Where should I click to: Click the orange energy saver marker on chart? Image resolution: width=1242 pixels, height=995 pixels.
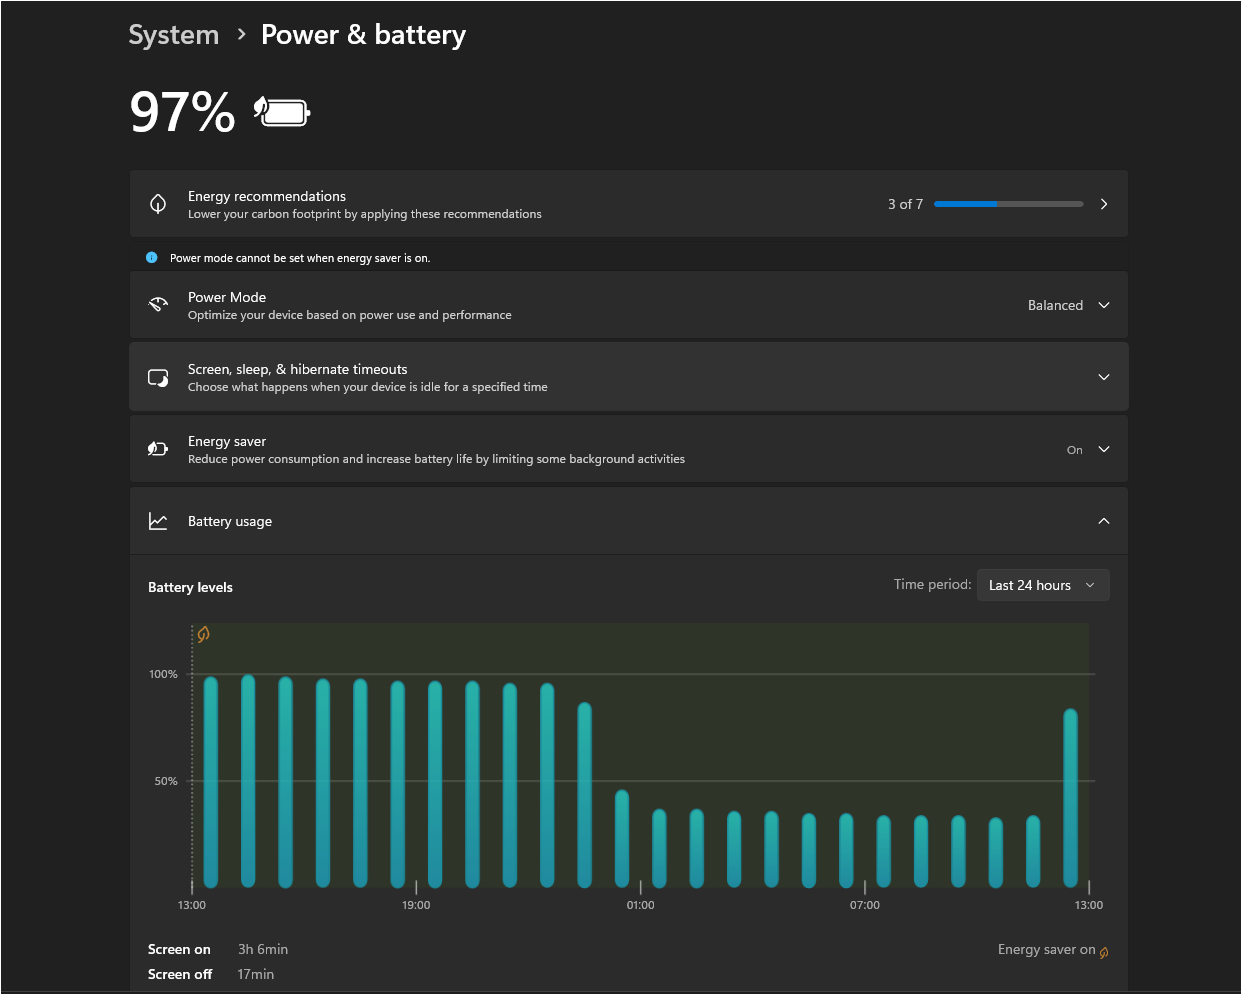[203, 634]
